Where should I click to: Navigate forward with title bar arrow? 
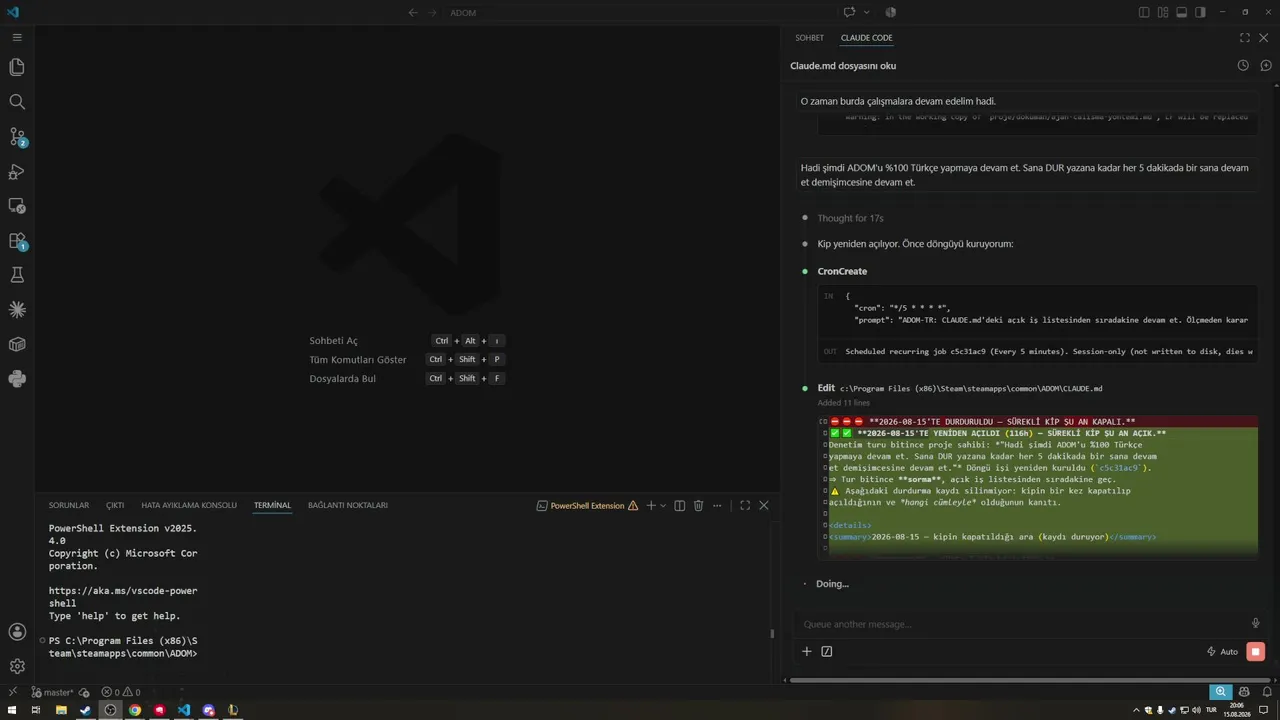[433, 12]
